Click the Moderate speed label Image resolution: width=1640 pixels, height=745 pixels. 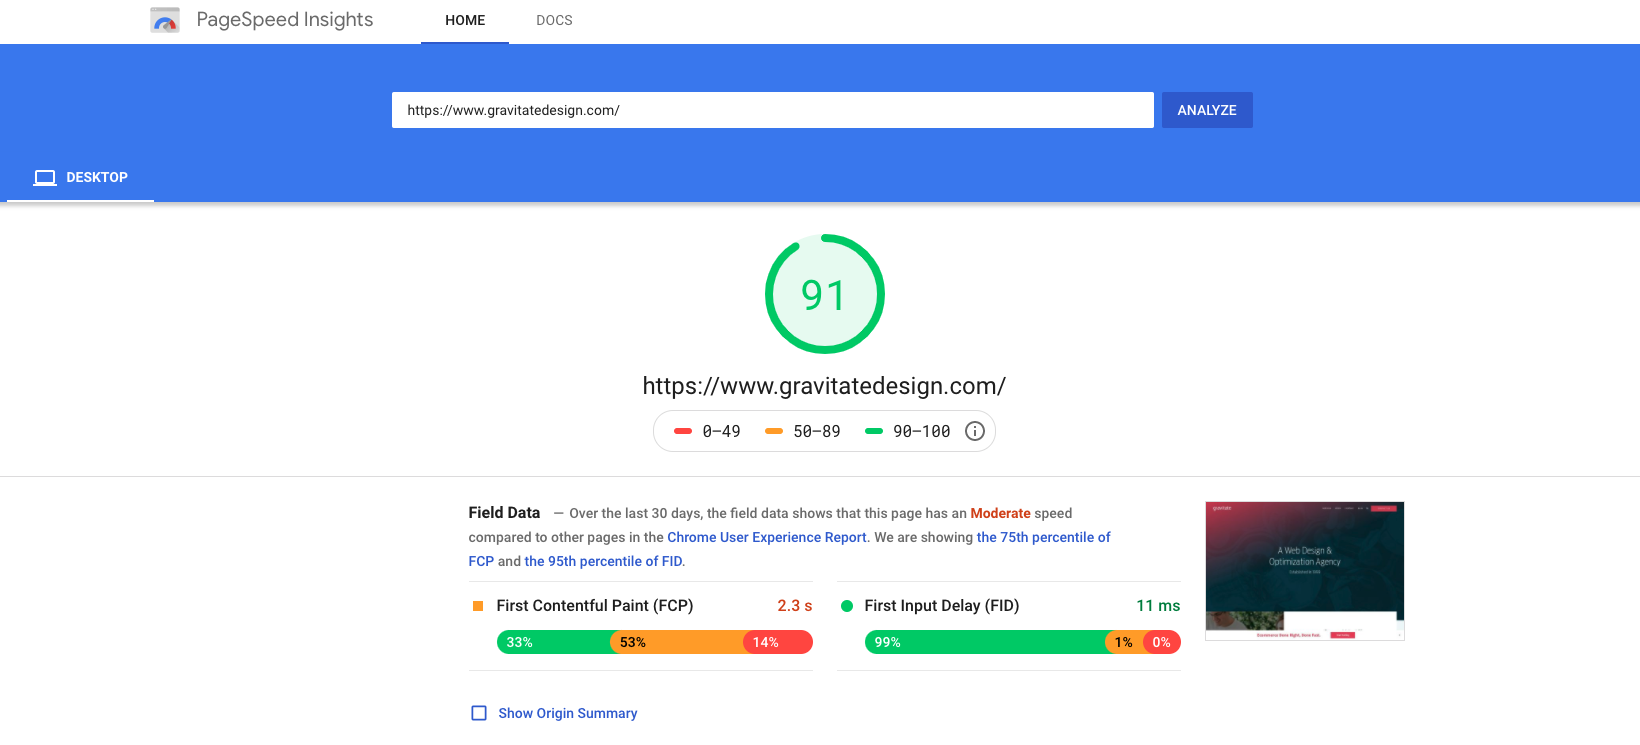(x=1000, y=513)
